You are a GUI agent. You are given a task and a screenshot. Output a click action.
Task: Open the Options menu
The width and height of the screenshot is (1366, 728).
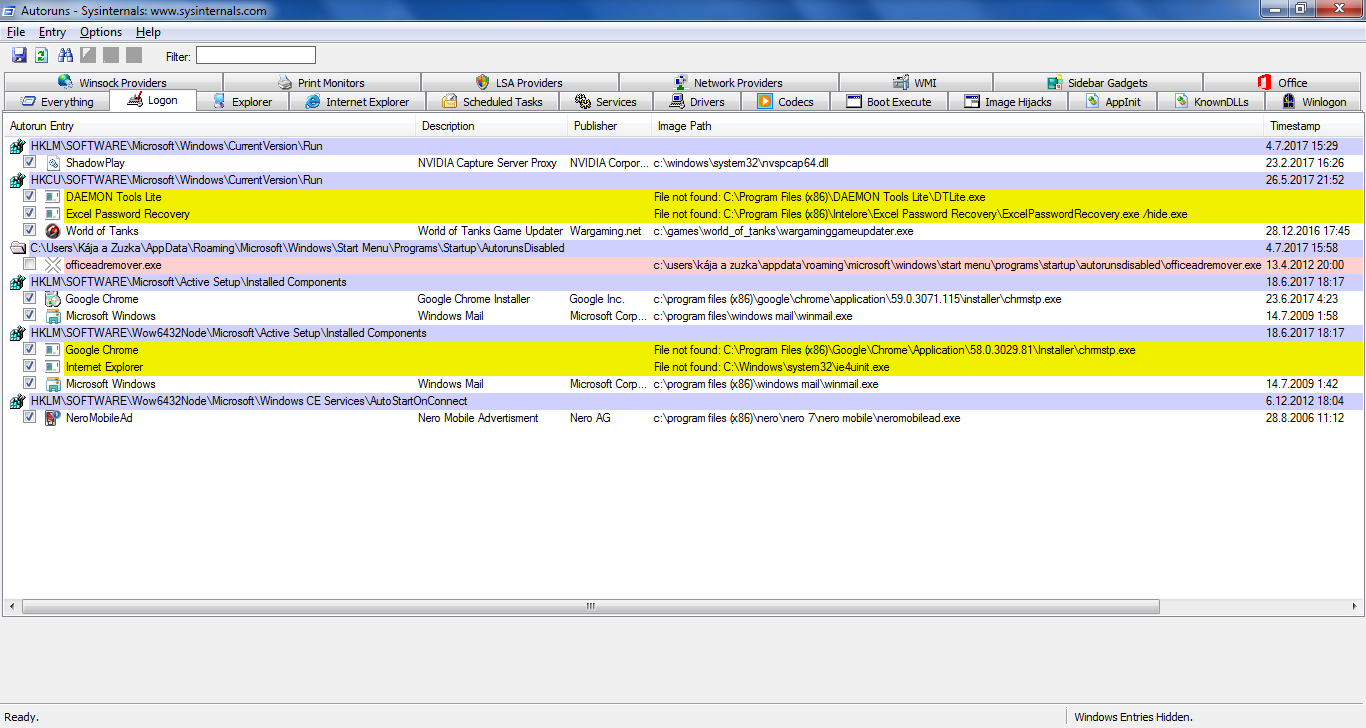pos(101,32)
